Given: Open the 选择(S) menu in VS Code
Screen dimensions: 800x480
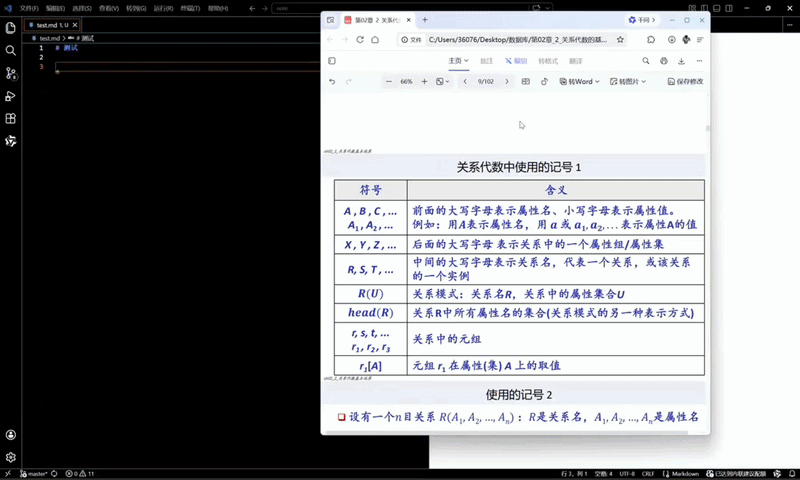Looking at the screenshot, I should pyautogui.click(x=82, y=8).
